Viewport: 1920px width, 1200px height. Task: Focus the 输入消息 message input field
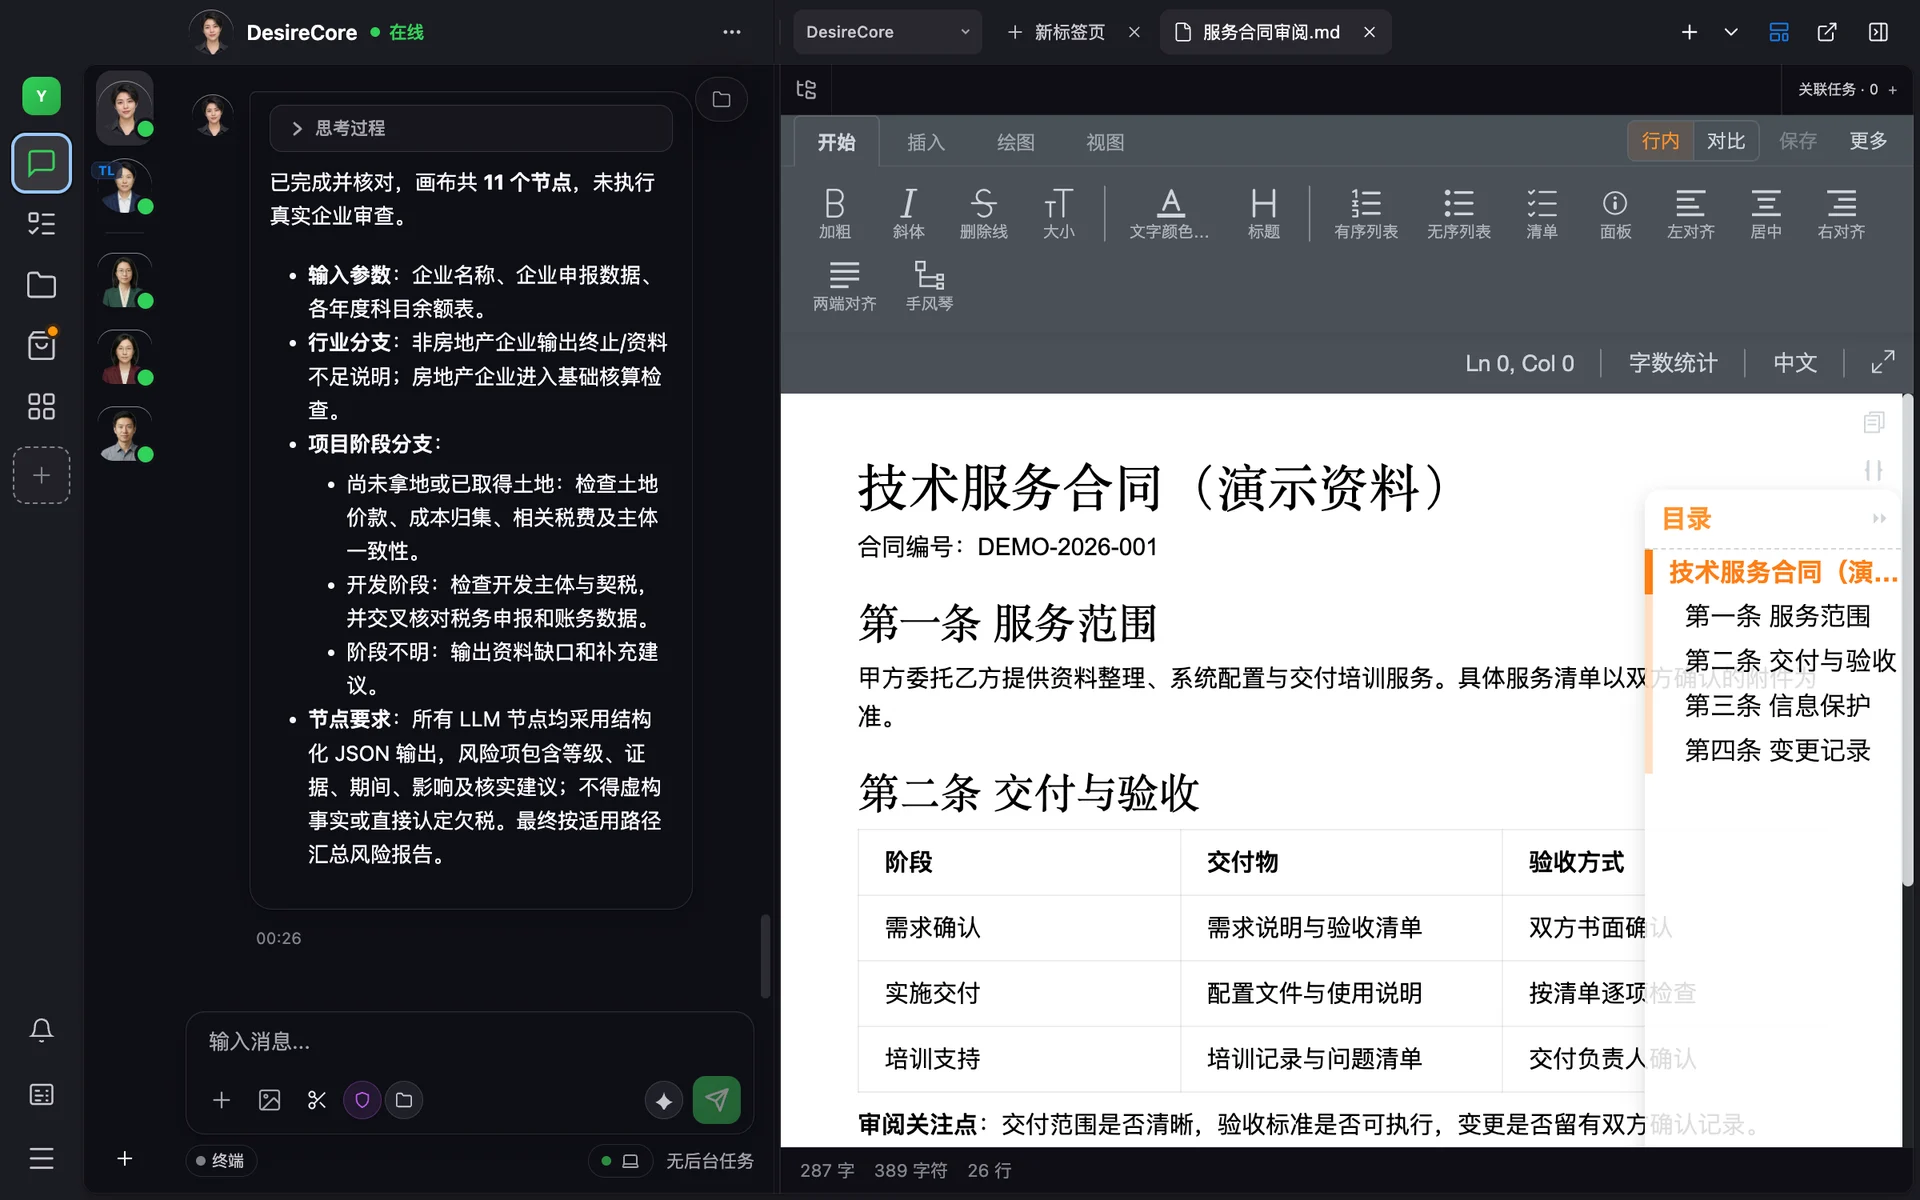coord(470,1042)
